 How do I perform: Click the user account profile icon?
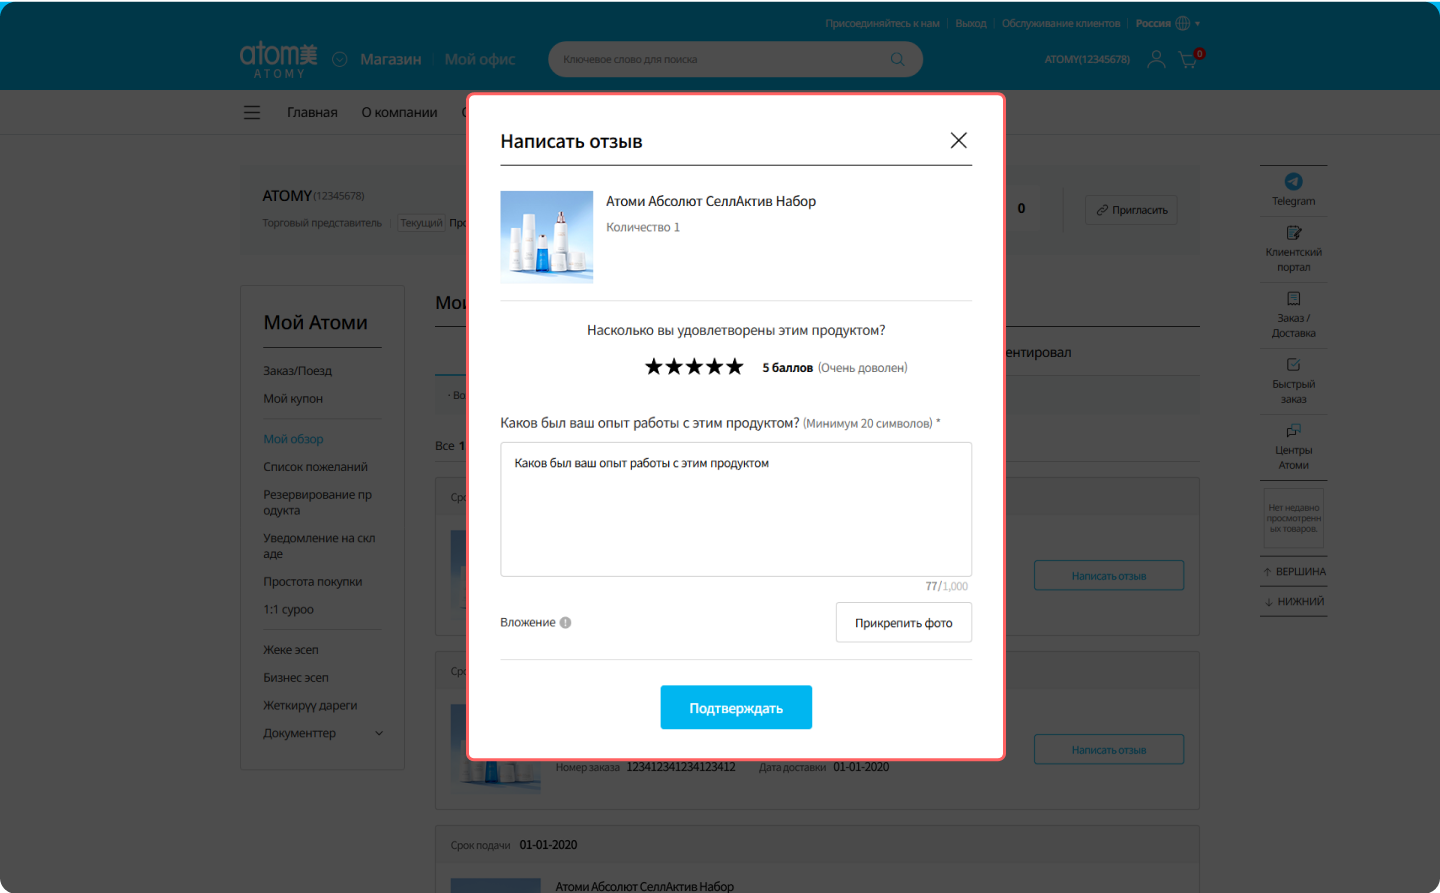coord(1156,59)
